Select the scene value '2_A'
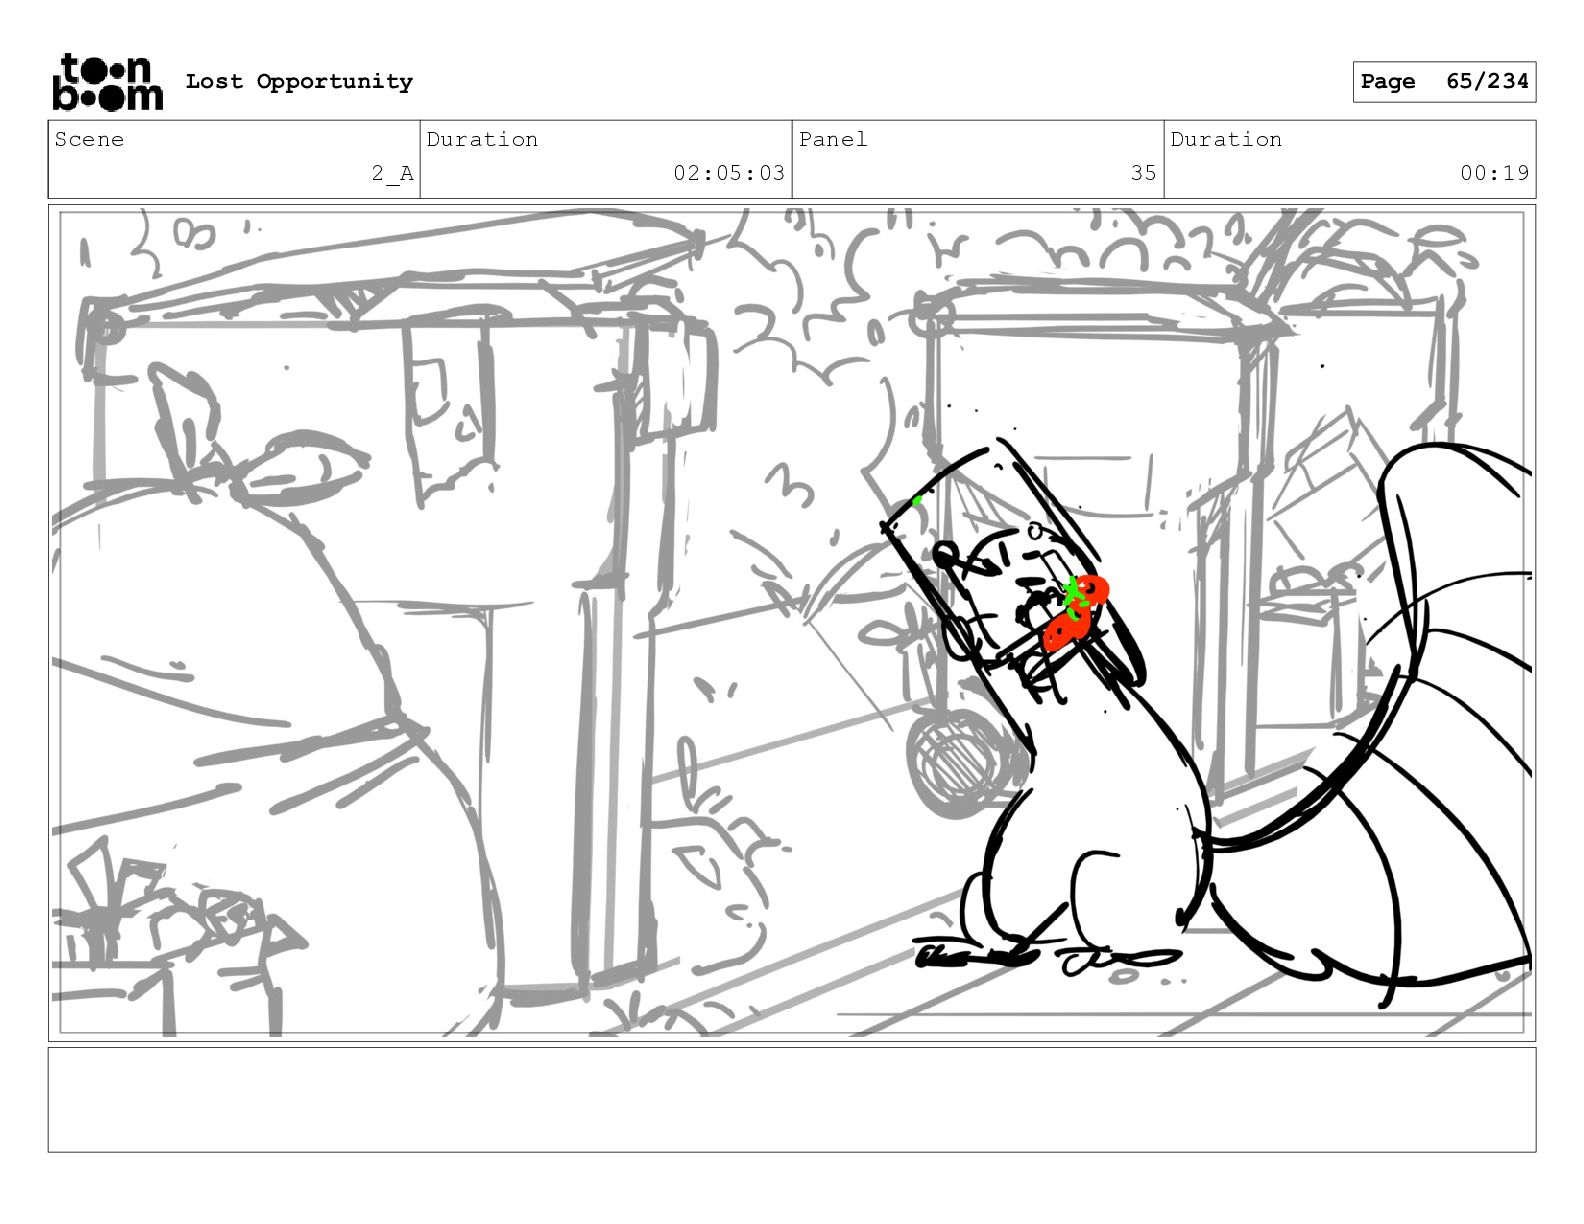 pos(392,173)
